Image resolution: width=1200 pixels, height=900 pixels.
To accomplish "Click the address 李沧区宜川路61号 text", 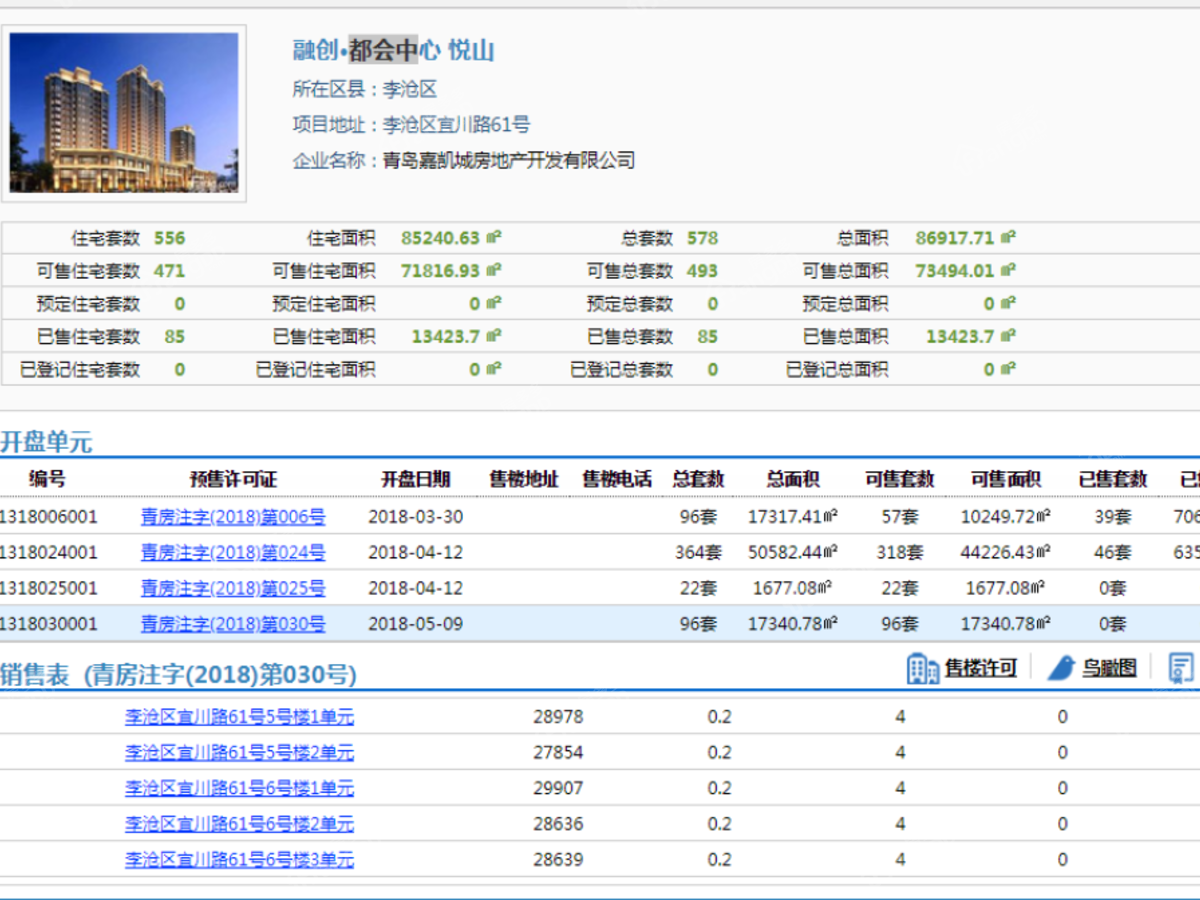I will click(x=457, y=125).
